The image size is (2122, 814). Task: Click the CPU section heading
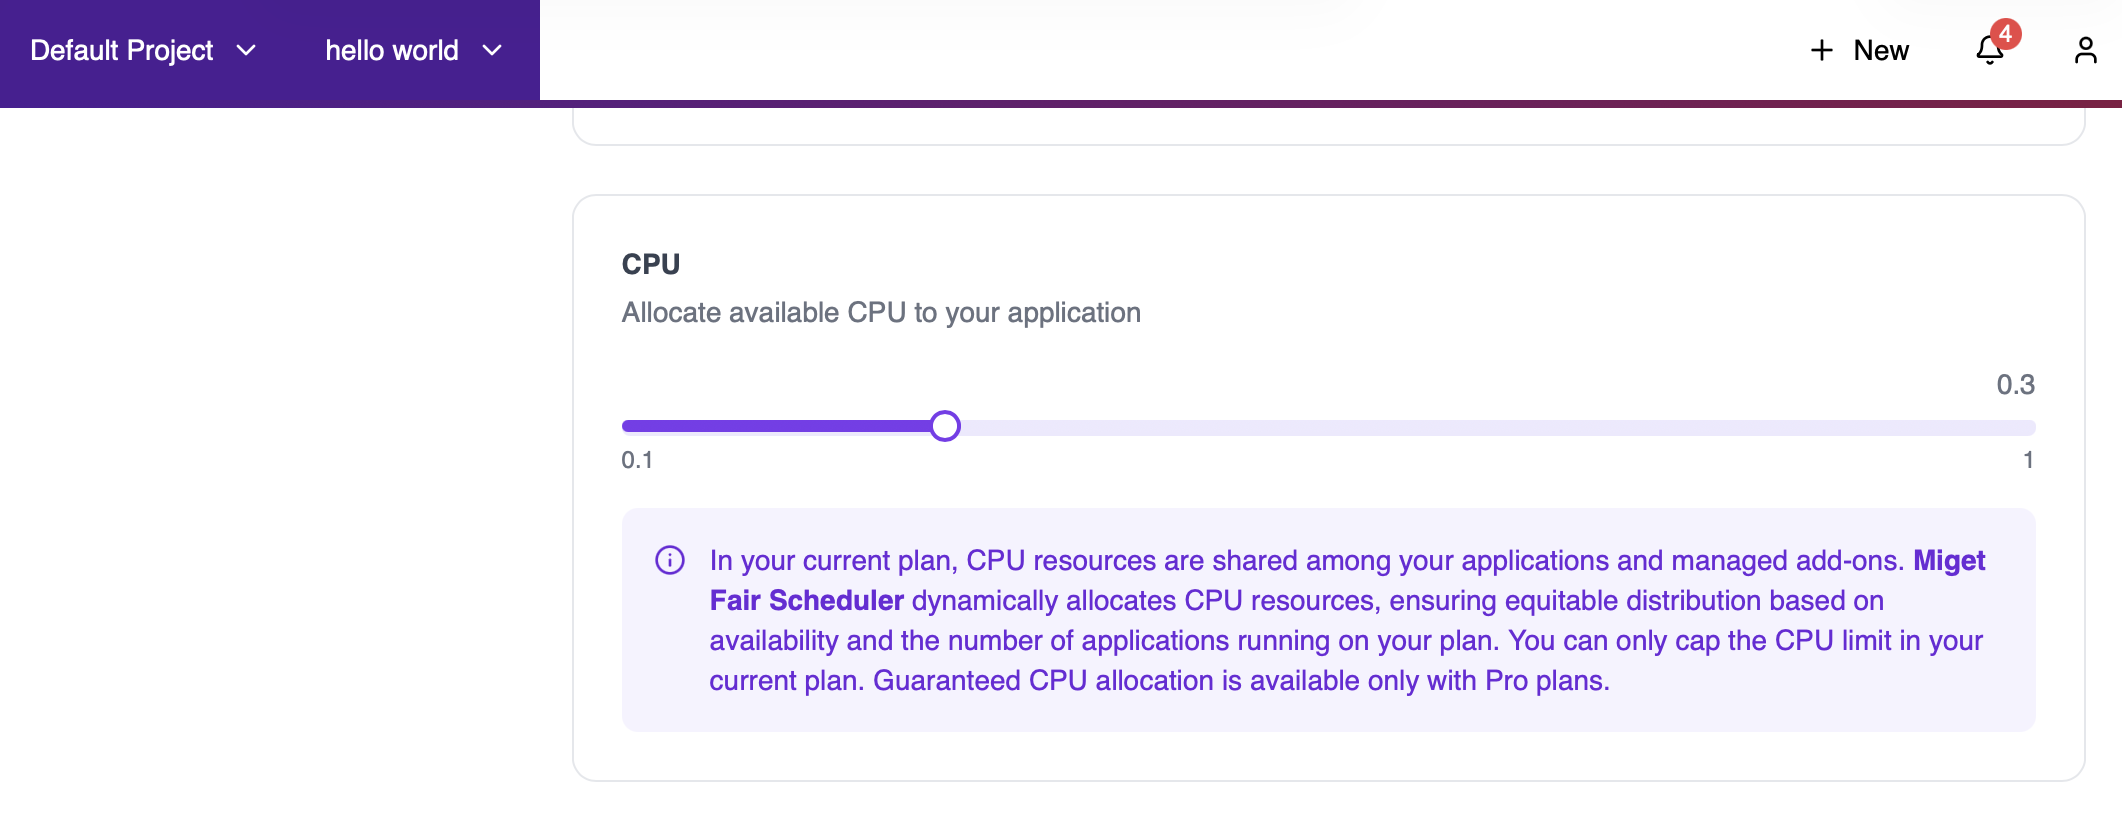650,263
